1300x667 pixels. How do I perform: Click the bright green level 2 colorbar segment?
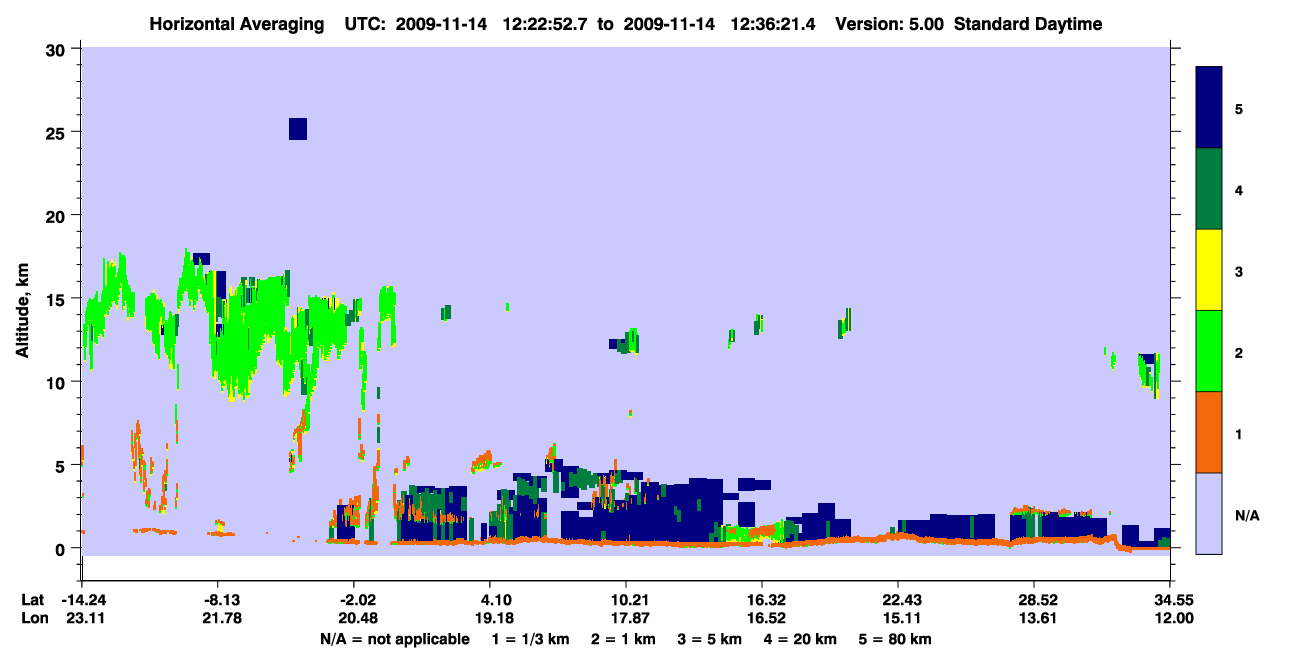(x=1209, y=351)
